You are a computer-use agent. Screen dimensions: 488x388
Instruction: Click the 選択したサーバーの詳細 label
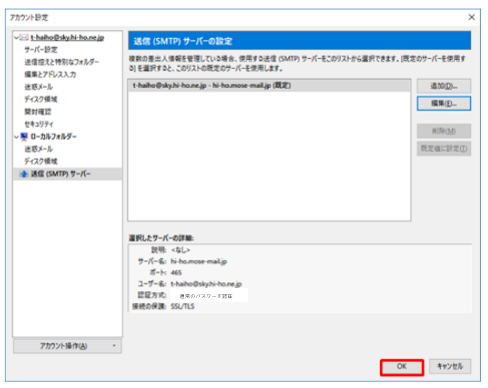(x=162, y=238)
